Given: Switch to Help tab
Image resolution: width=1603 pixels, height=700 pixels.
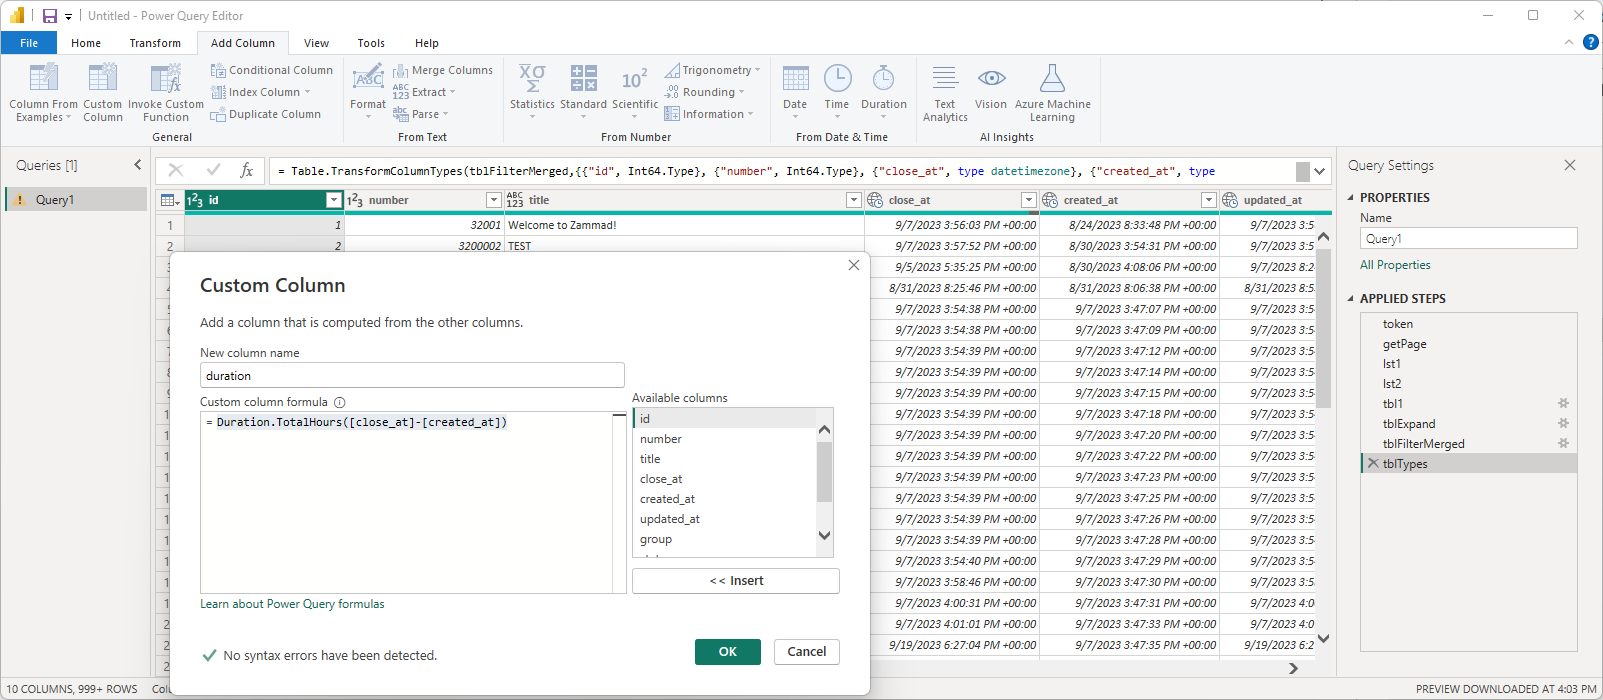Looking at the screenshot, I should pyautogui.click(x=427, y=43).
